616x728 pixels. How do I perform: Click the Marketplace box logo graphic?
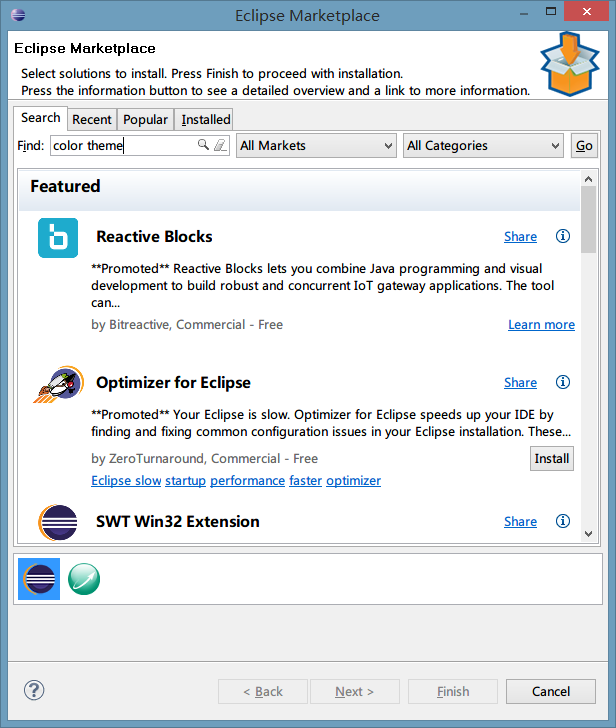(x=570, y=64)
